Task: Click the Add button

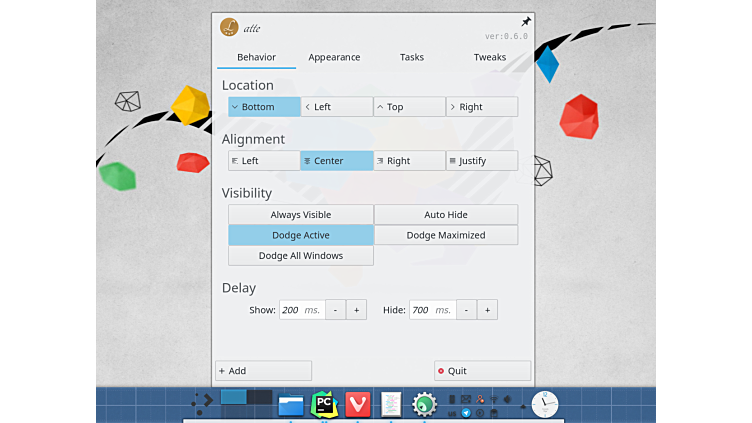Action: click(264, 371)
